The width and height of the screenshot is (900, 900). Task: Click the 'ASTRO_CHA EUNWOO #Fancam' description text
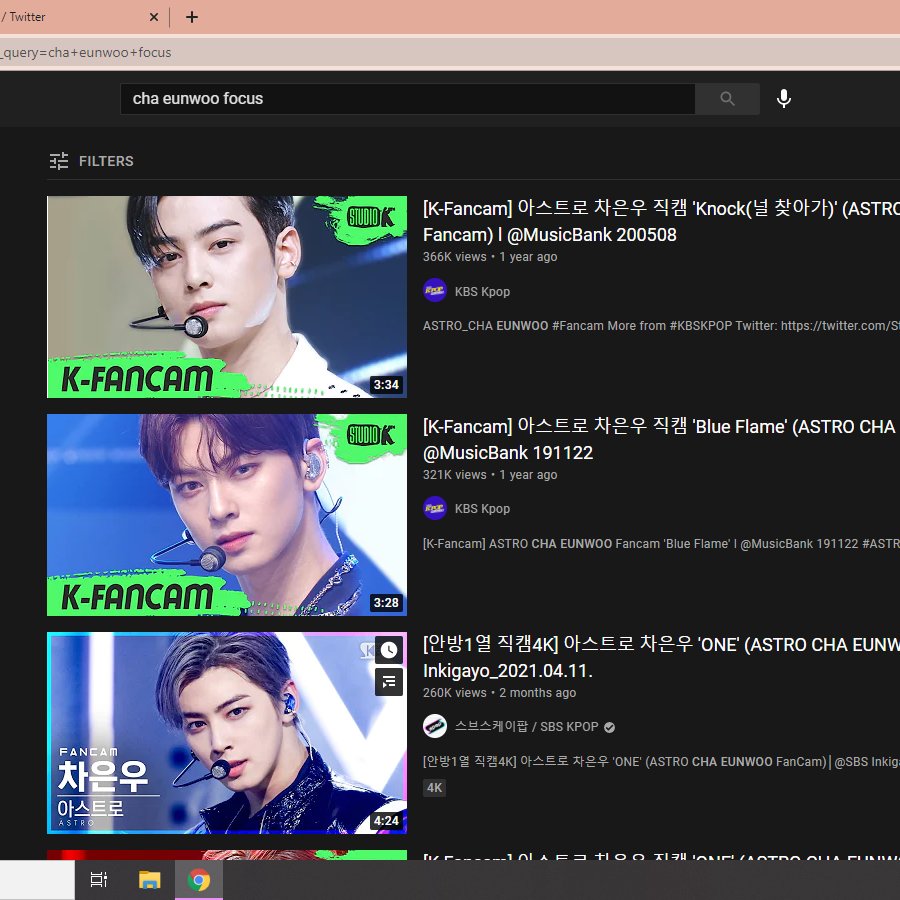(661, 325)
